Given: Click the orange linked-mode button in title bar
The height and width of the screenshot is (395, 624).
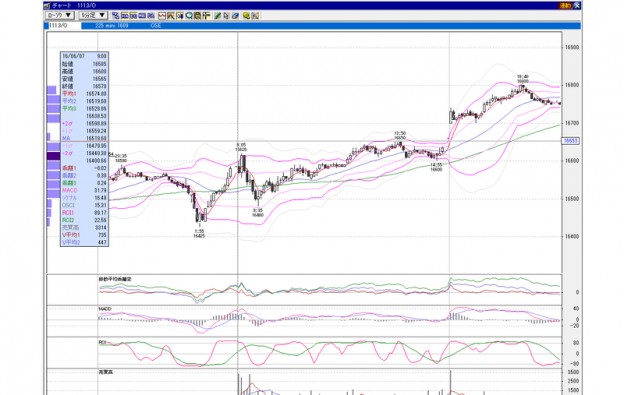Looking at the screenshot, I should (565, 6).
